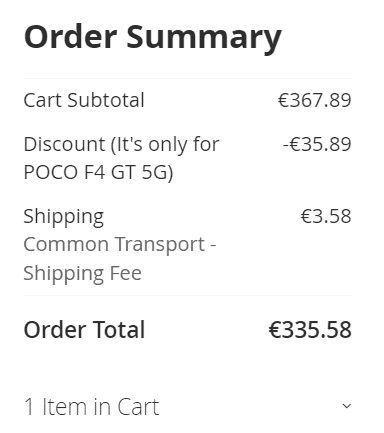Select the POCO F4 GT 5G text
Screen dimensions: 384x433
point(97,172)
